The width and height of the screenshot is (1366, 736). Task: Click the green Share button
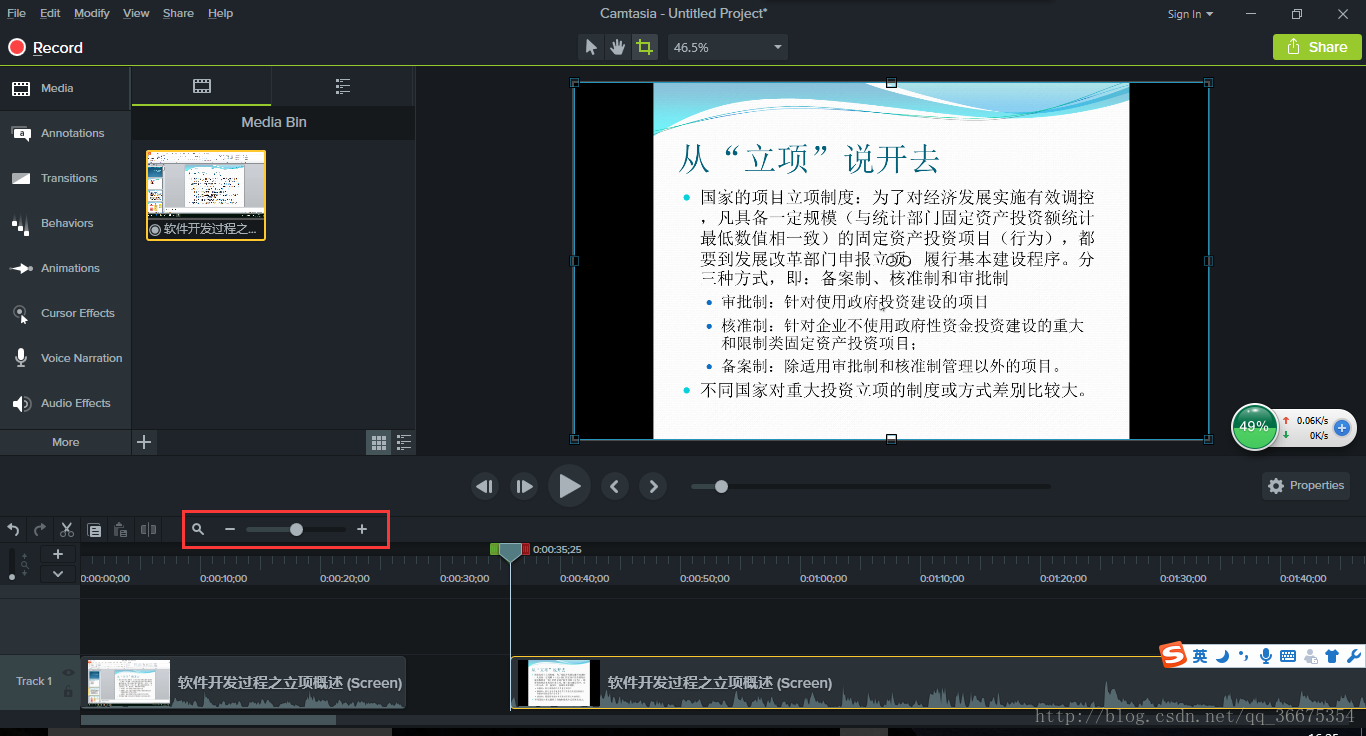coord(1317,47)
